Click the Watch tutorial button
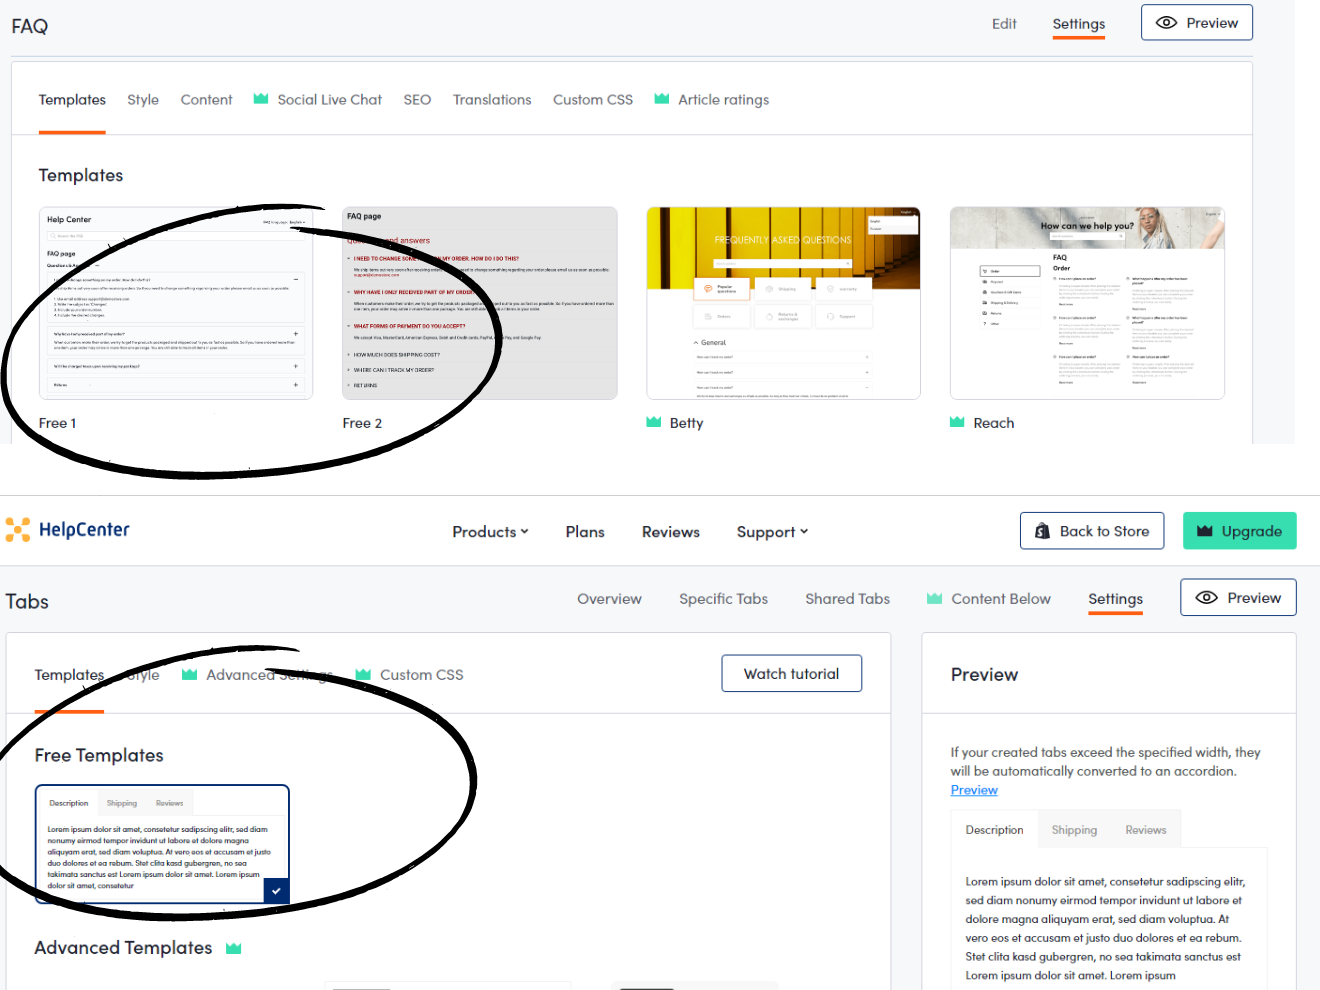 coord(791,674)
